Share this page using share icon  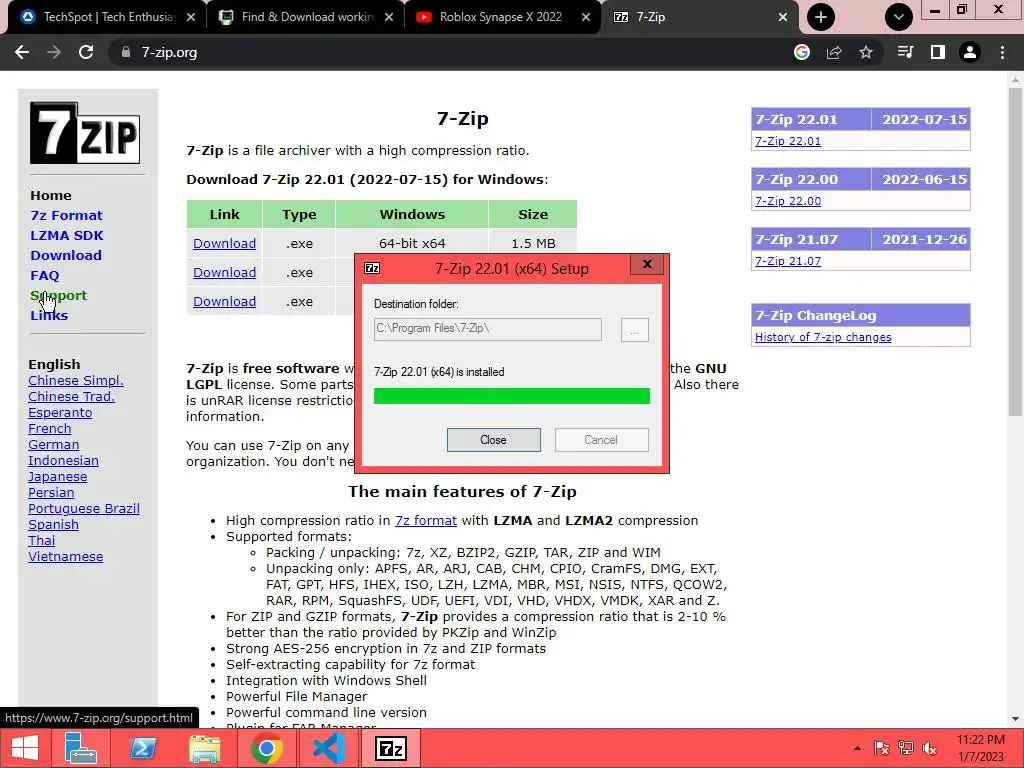tap(834, 52)
